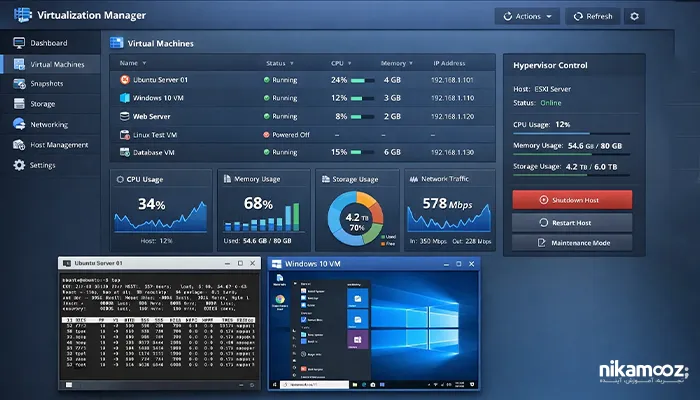
Task: Click the Ubuntu Server 01 logo icon in list
Action: pyautogui.click(x=125, y=79)
